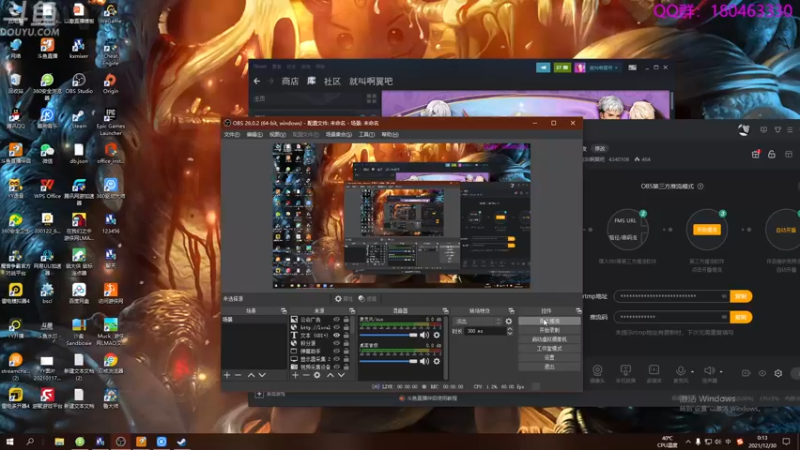
Task: Click the Start Recording button in OBS
Action: [x=549, y=330]
